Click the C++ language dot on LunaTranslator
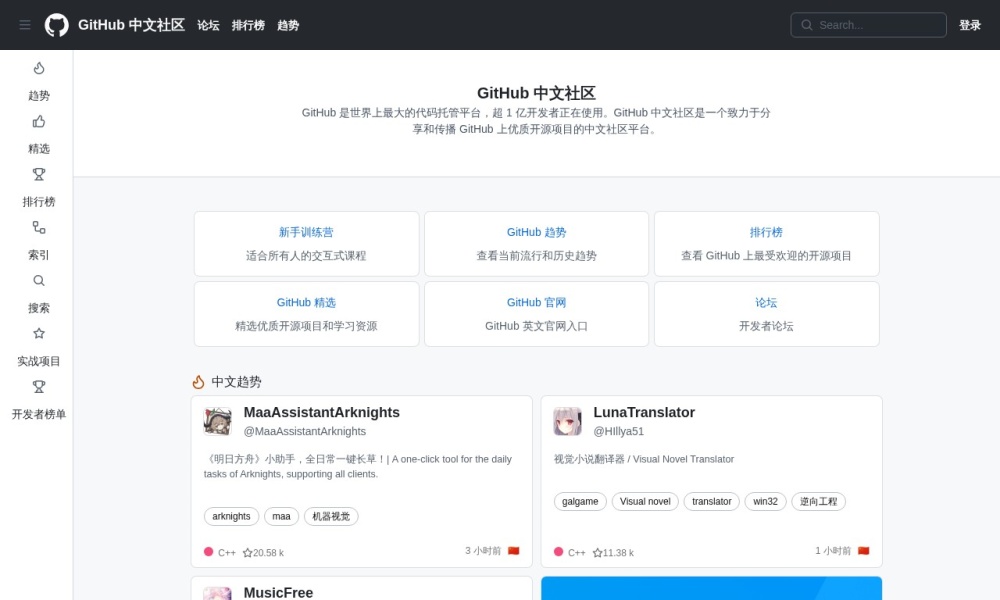The width and height of the screenshot is (1000, 600). pyautogui.click(x=559, y=552)
